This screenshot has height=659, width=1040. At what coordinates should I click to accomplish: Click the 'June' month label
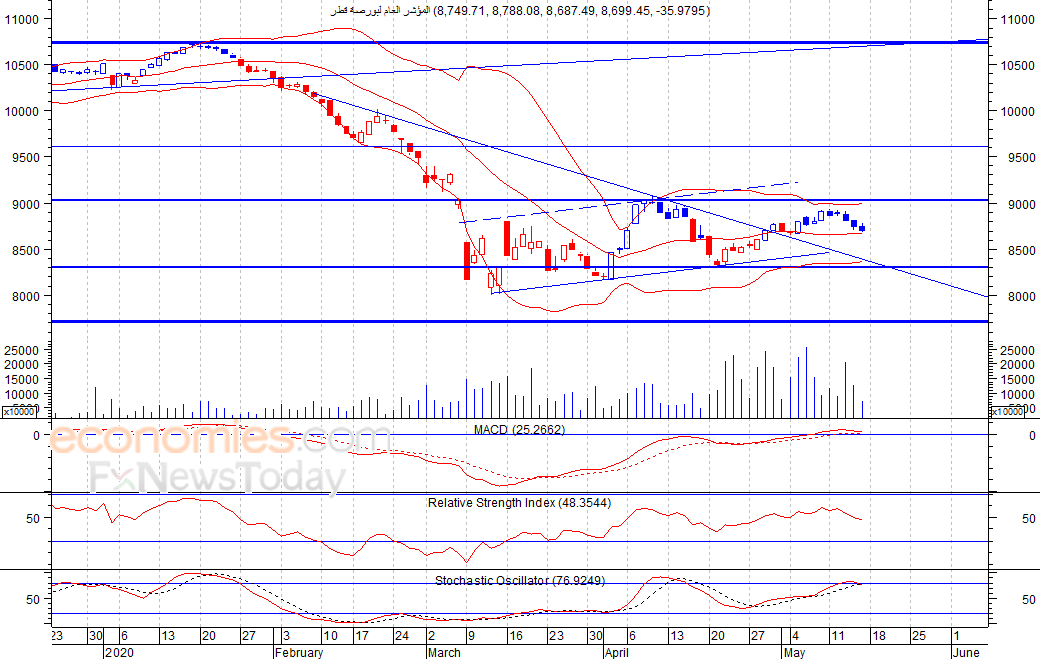pyautogui.click(x=966, y=652)
